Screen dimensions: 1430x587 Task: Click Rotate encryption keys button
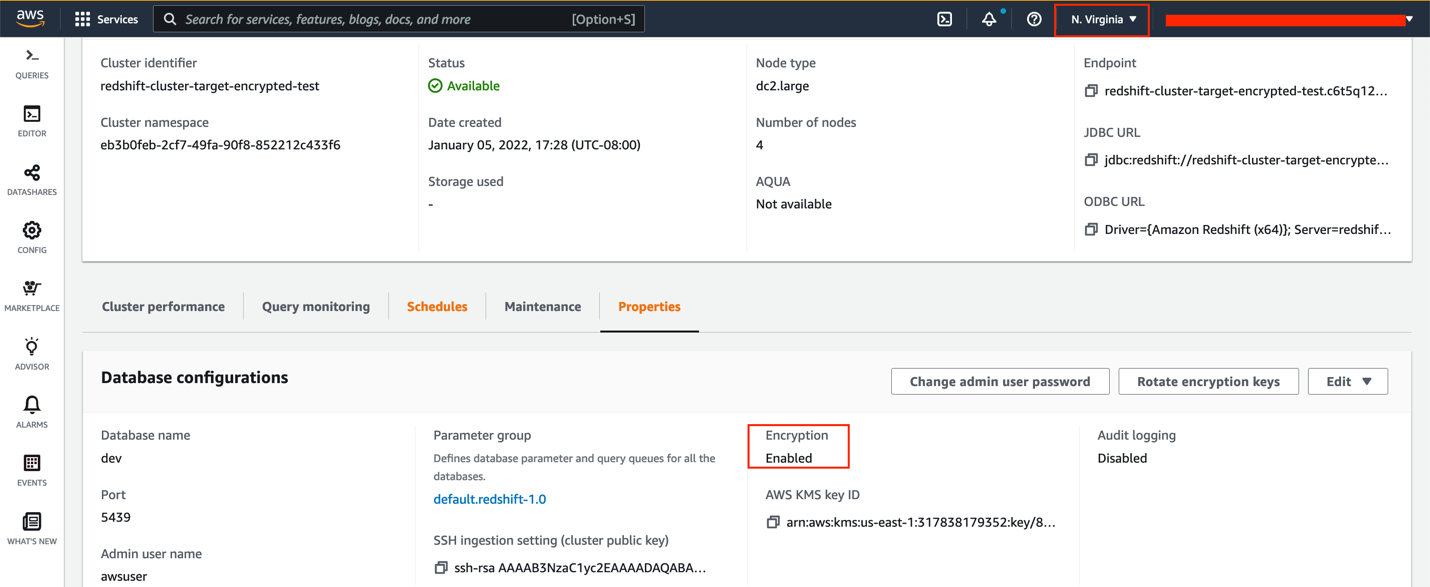[1208, 381]
